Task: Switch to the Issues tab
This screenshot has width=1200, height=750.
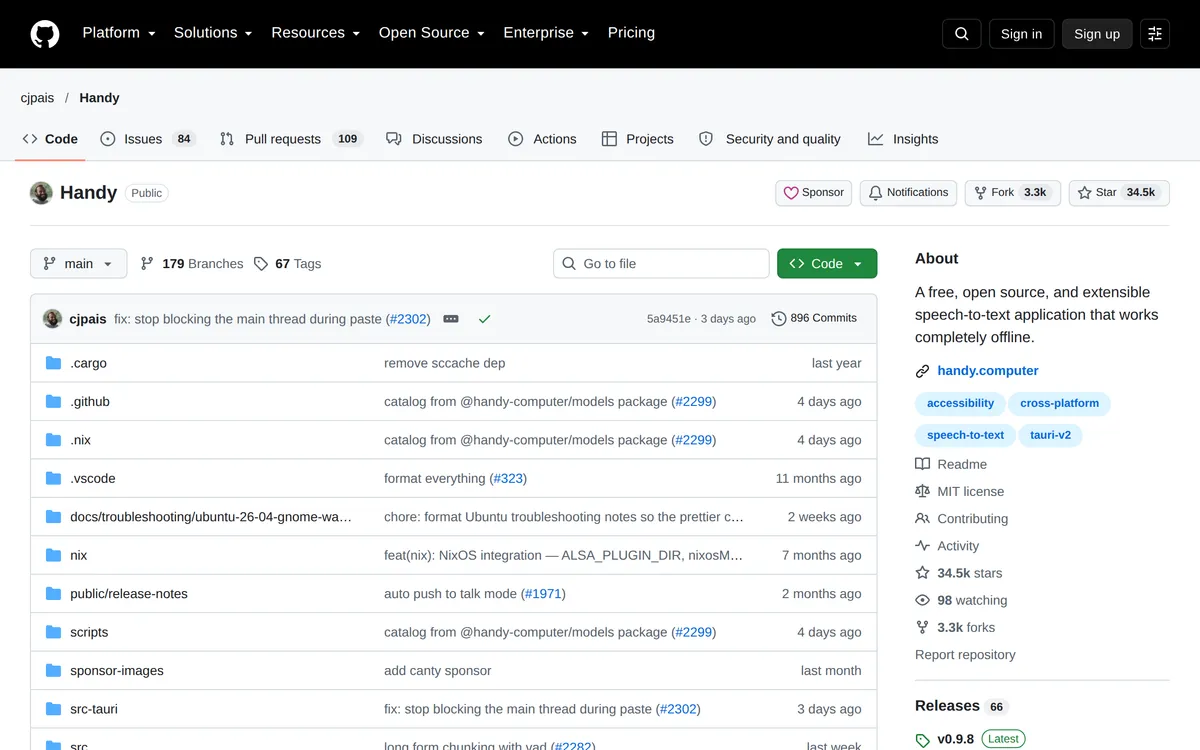Action: [x=148, y=139]
